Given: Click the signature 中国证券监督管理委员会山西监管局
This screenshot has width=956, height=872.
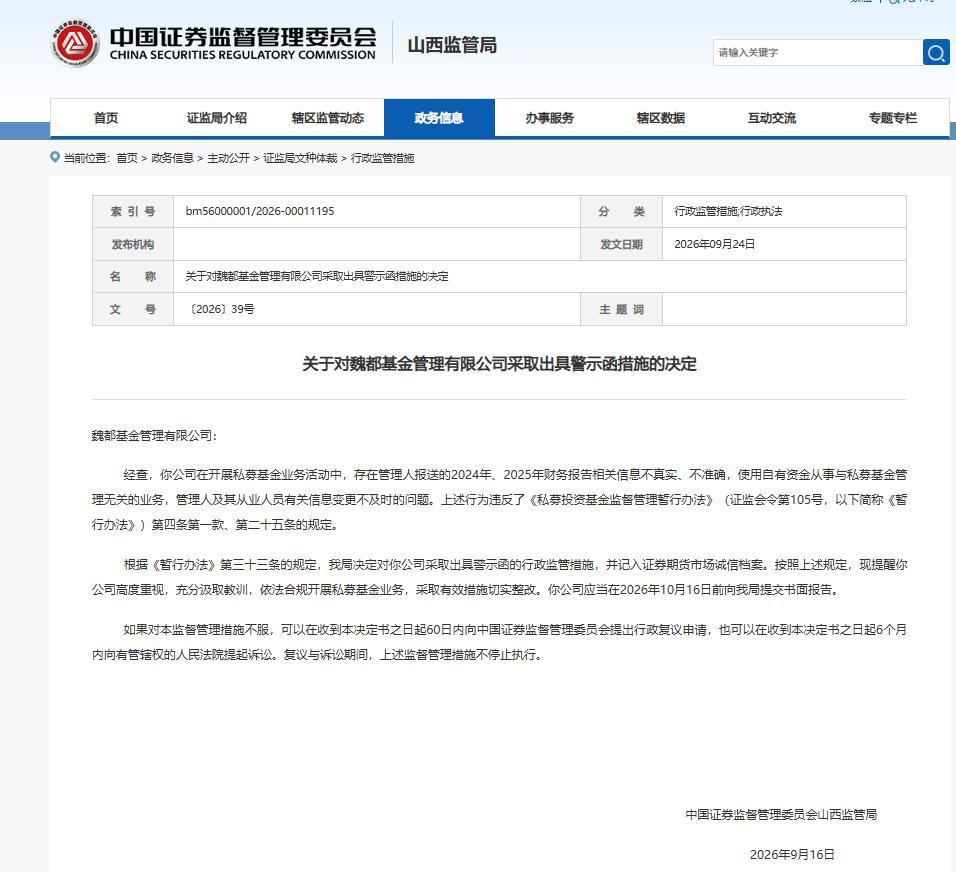Looking at the screenshot, I should click(x=781, y=814).
